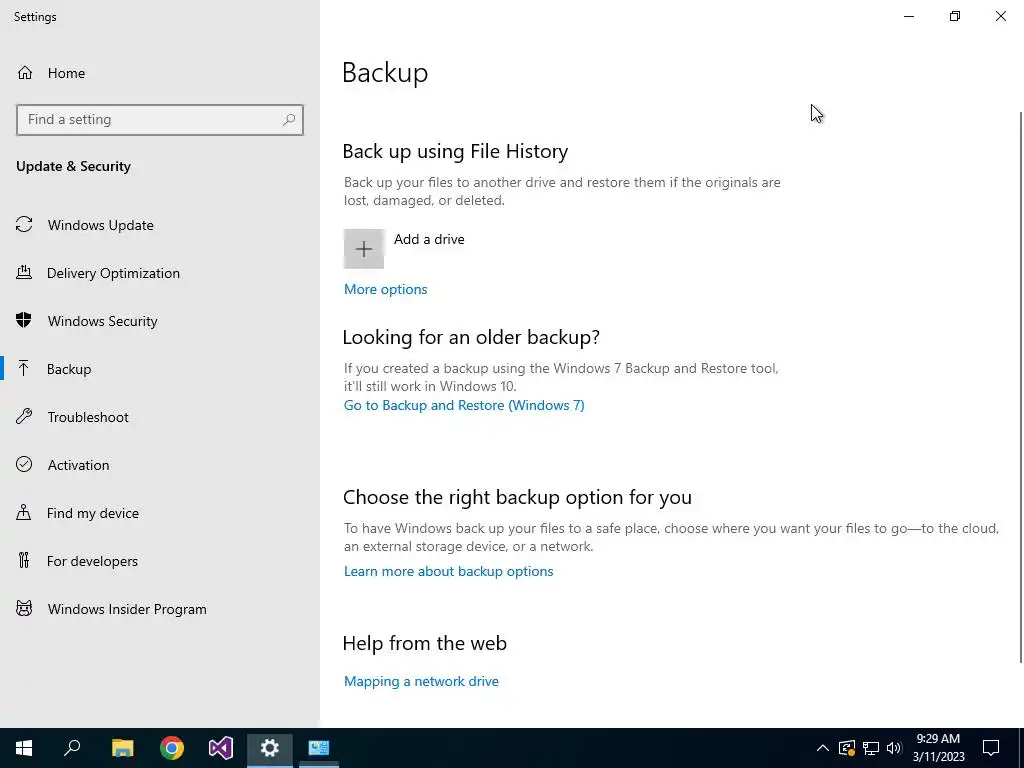Viewport: 1024px width, 768px height.
Task: Click the volume speaker tray icon
Action: tap(894, 748)
